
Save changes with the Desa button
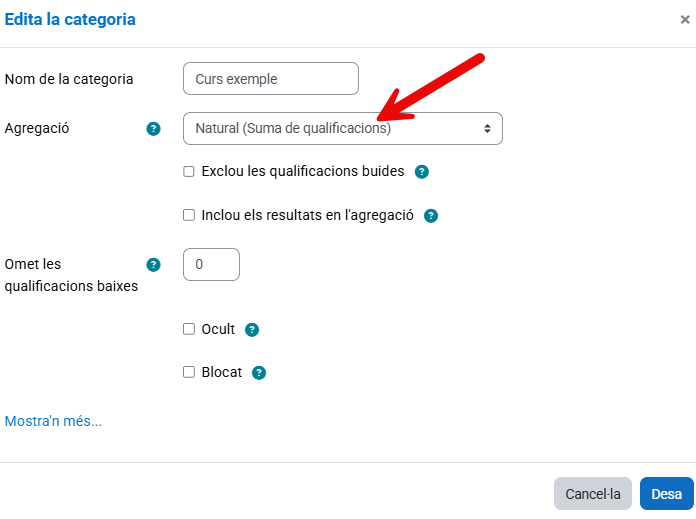(x=666, y=494)
